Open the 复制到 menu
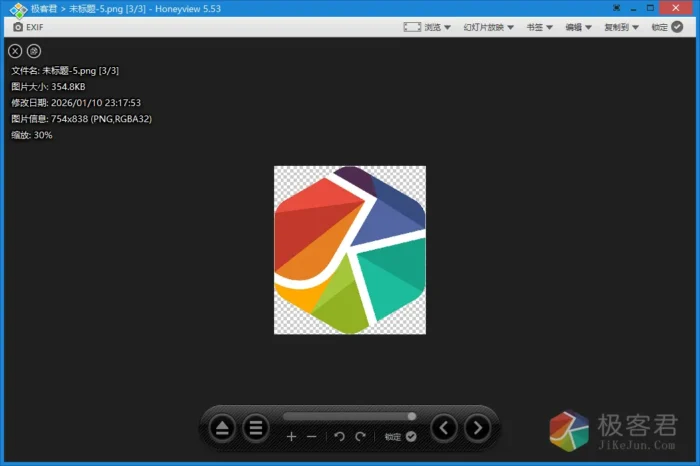The height and width of the screenshot is (466, 700). tap(622, 27)
